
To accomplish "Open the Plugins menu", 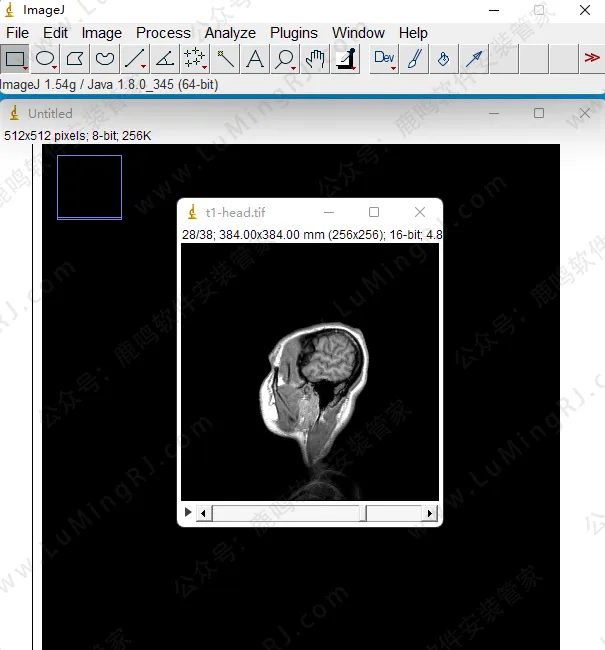I will point(293,33).
